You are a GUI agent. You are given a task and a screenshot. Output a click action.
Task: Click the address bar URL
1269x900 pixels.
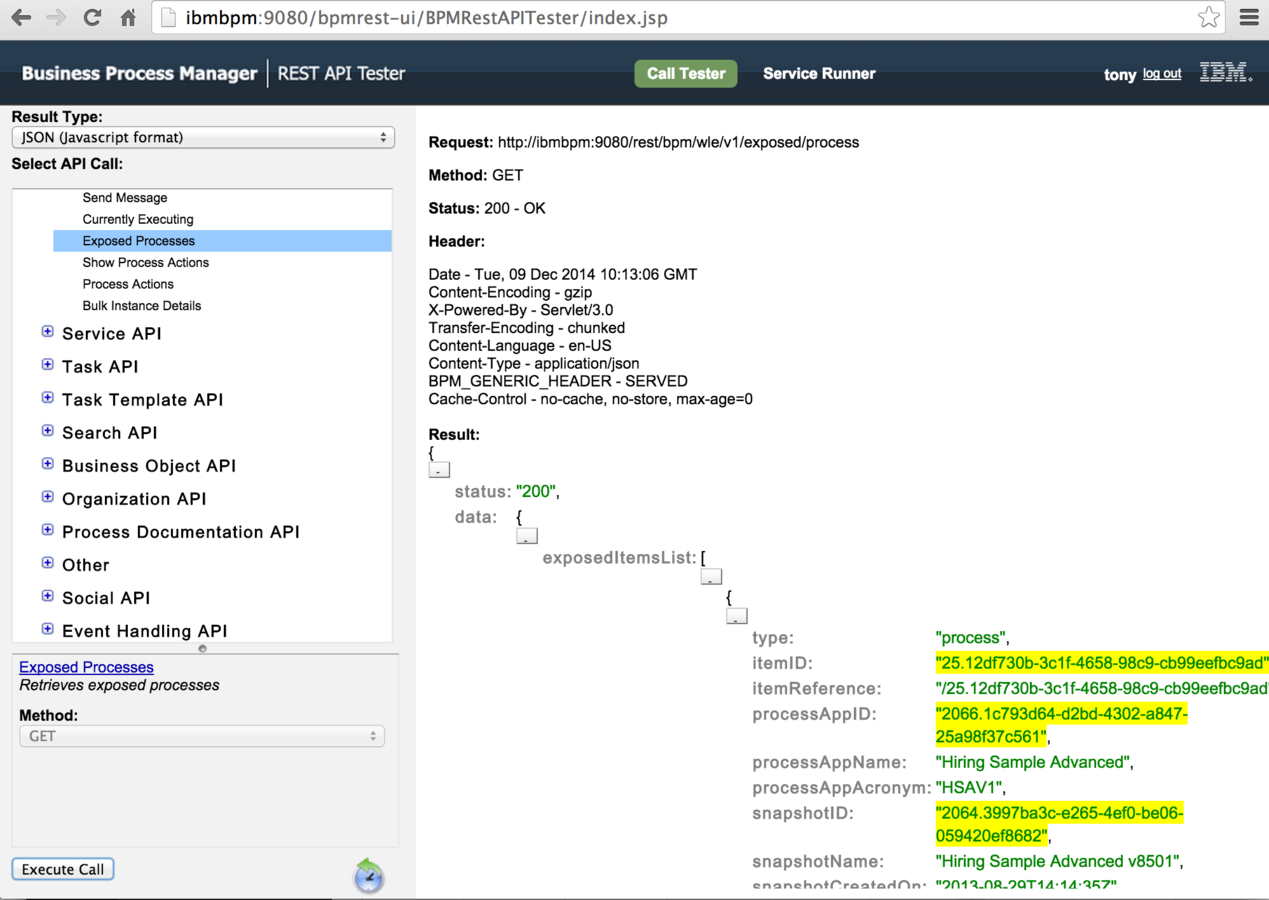coord(427,18)
